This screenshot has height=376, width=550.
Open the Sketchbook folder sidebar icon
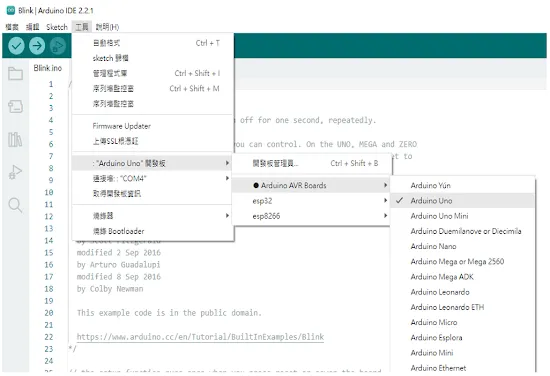(x=15, y=73)
